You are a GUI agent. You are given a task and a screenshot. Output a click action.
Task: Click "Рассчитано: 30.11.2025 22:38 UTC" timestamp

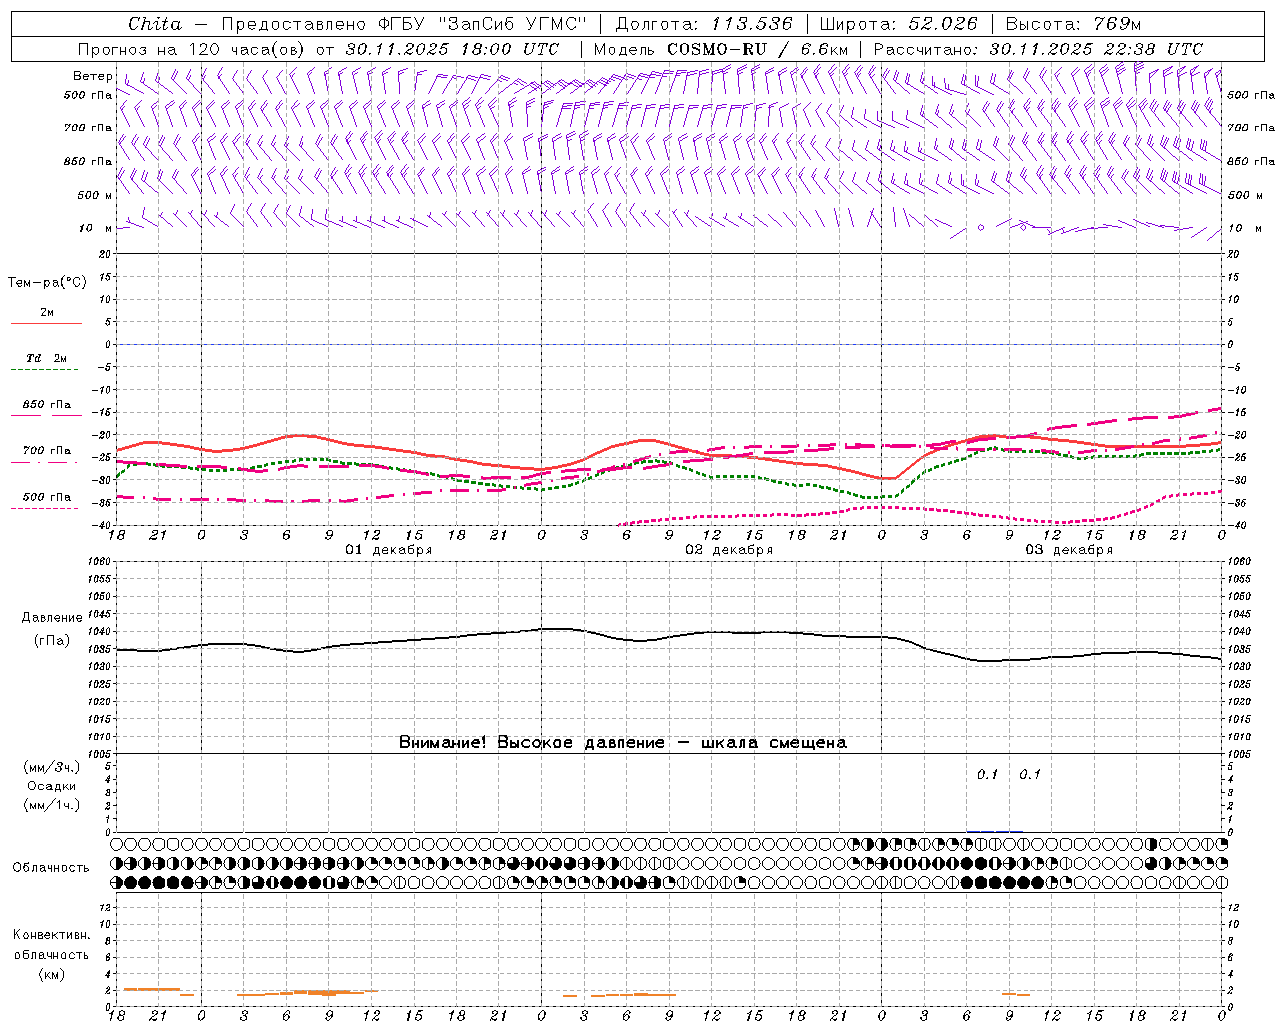pos(1038,49)
